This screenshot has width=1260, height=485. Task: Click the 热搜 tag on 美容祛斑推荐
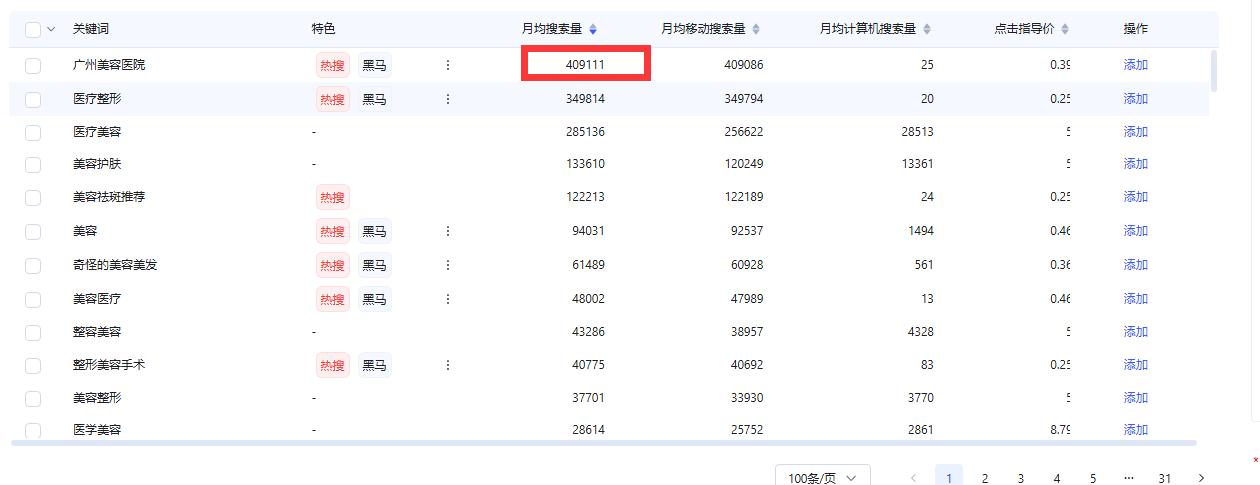coord(332,197)
